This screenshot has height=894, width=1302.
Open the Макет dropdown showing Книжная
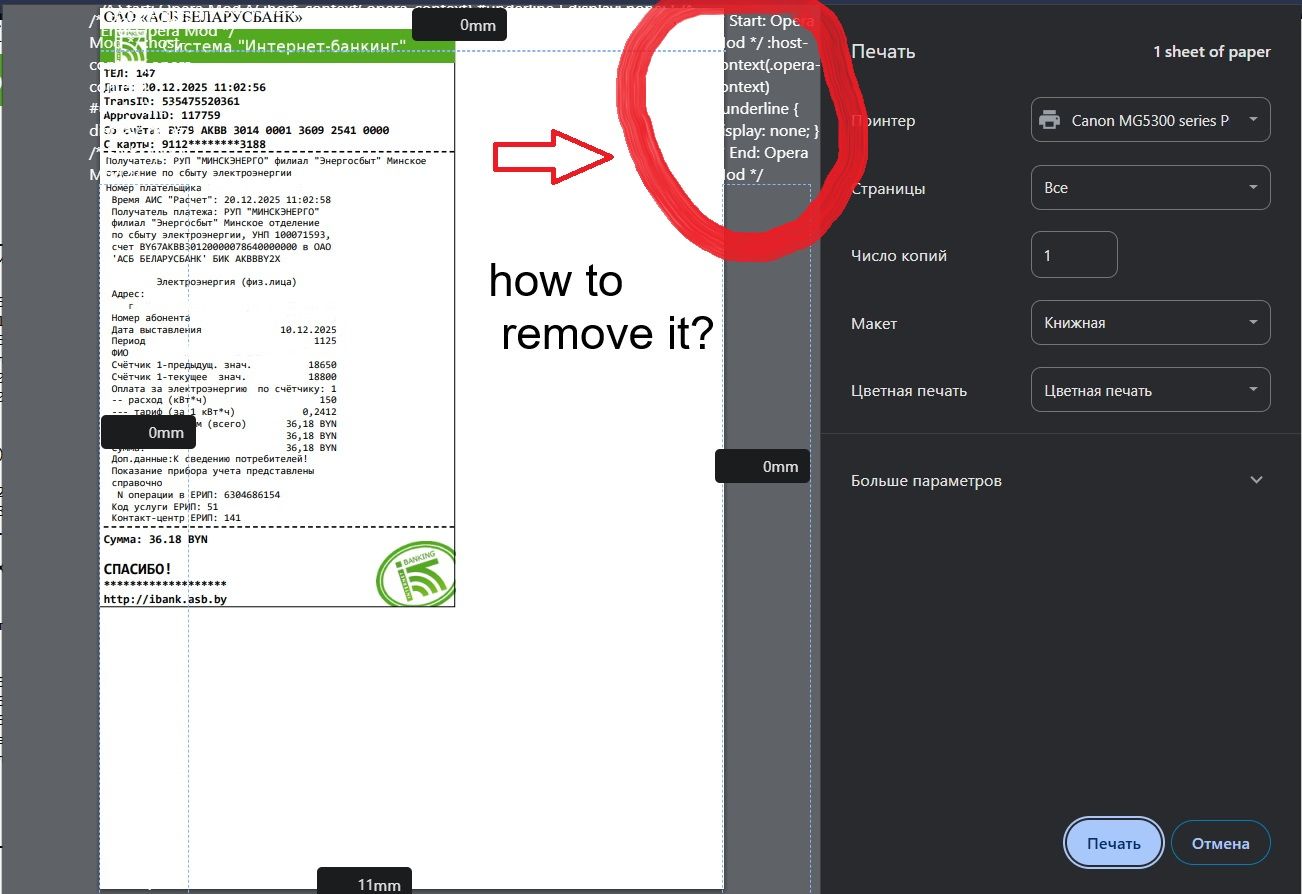[1150, 323]
